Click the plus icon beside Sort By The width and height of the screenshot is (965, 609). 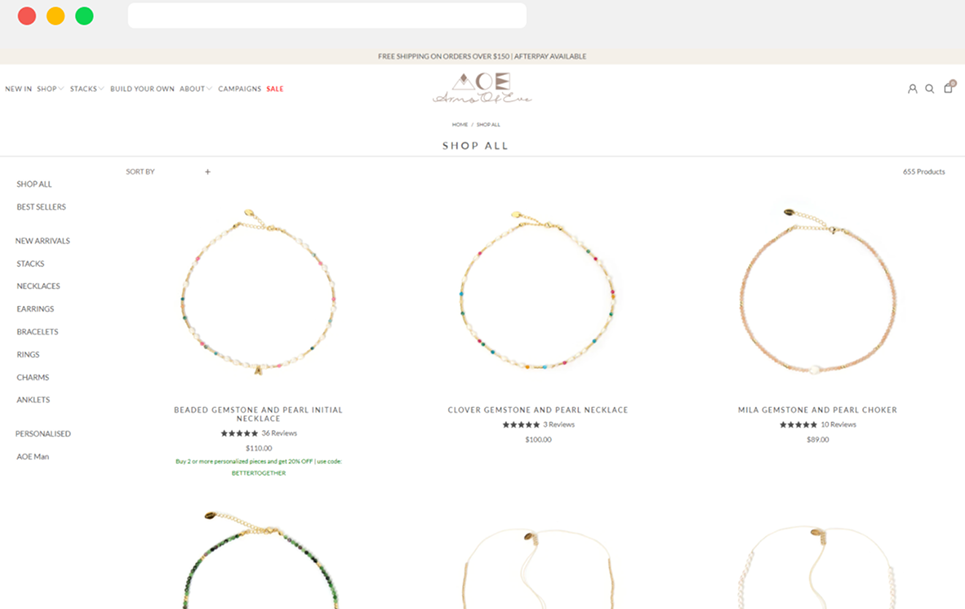point(208,172)
